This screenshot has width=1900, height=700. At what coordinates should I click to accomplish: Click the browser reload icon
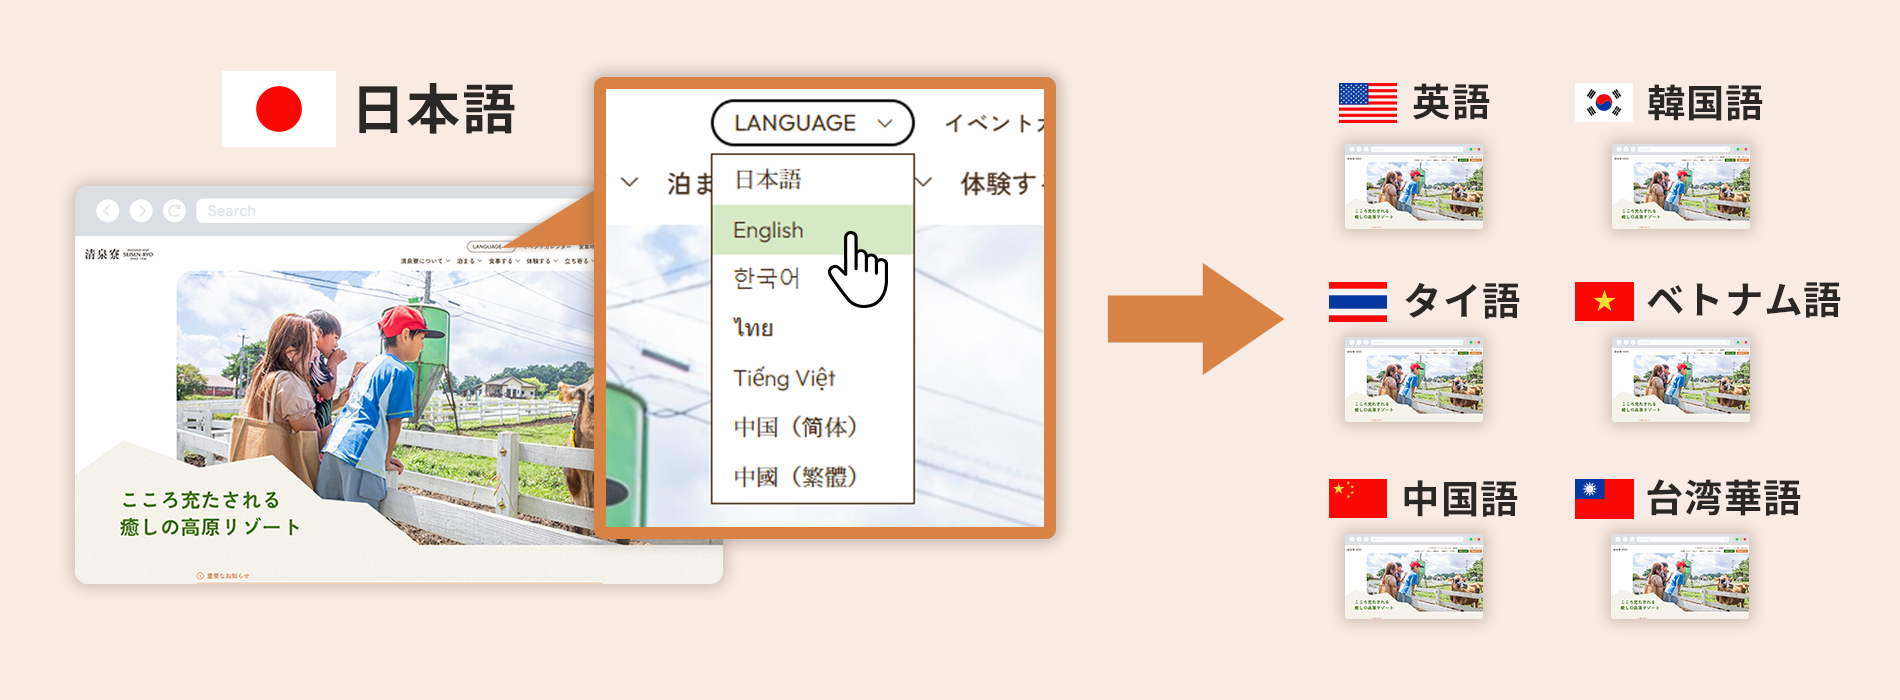[174, 211]
